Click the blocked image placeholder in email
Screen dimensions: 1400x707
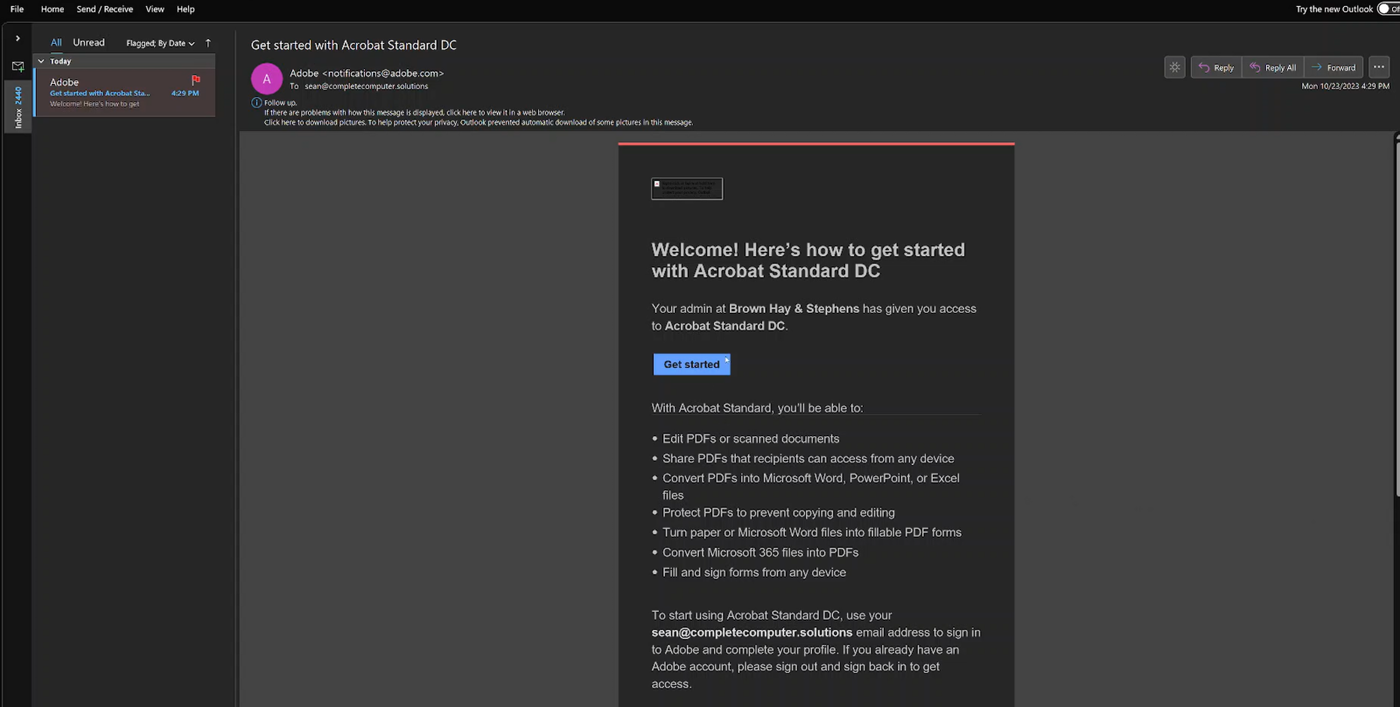pyautogui.click(x=686, y=188)
